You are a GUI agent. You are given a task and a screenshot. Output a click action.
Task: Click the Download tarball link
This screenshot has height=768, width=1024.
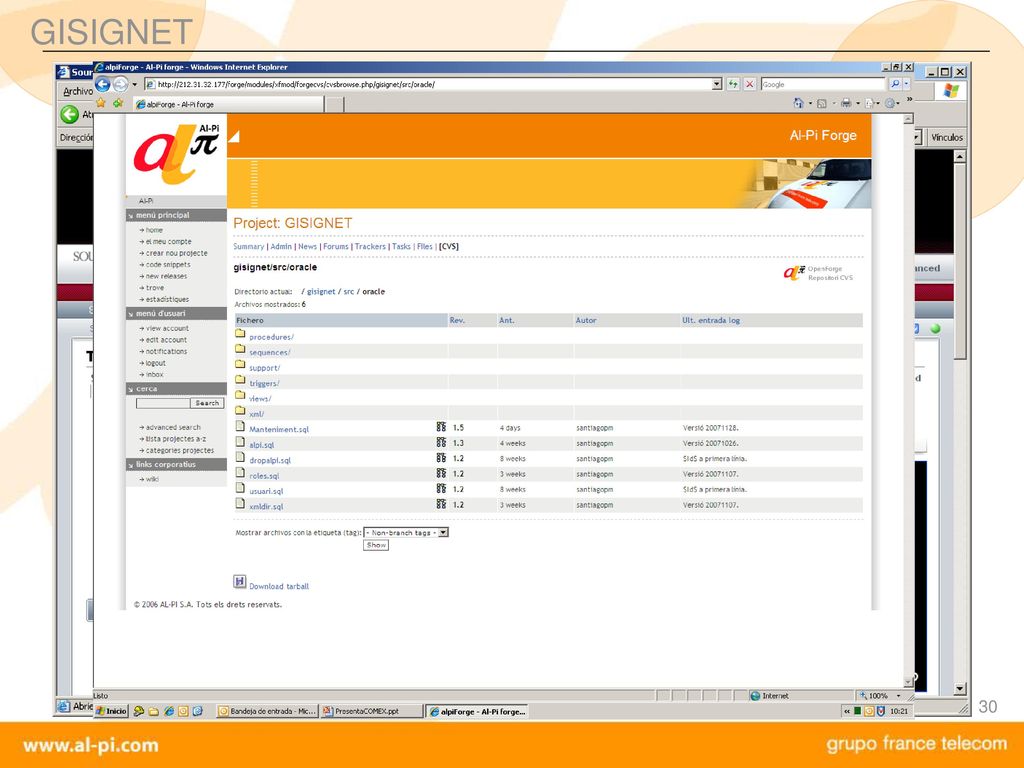(x=279, y=586)
